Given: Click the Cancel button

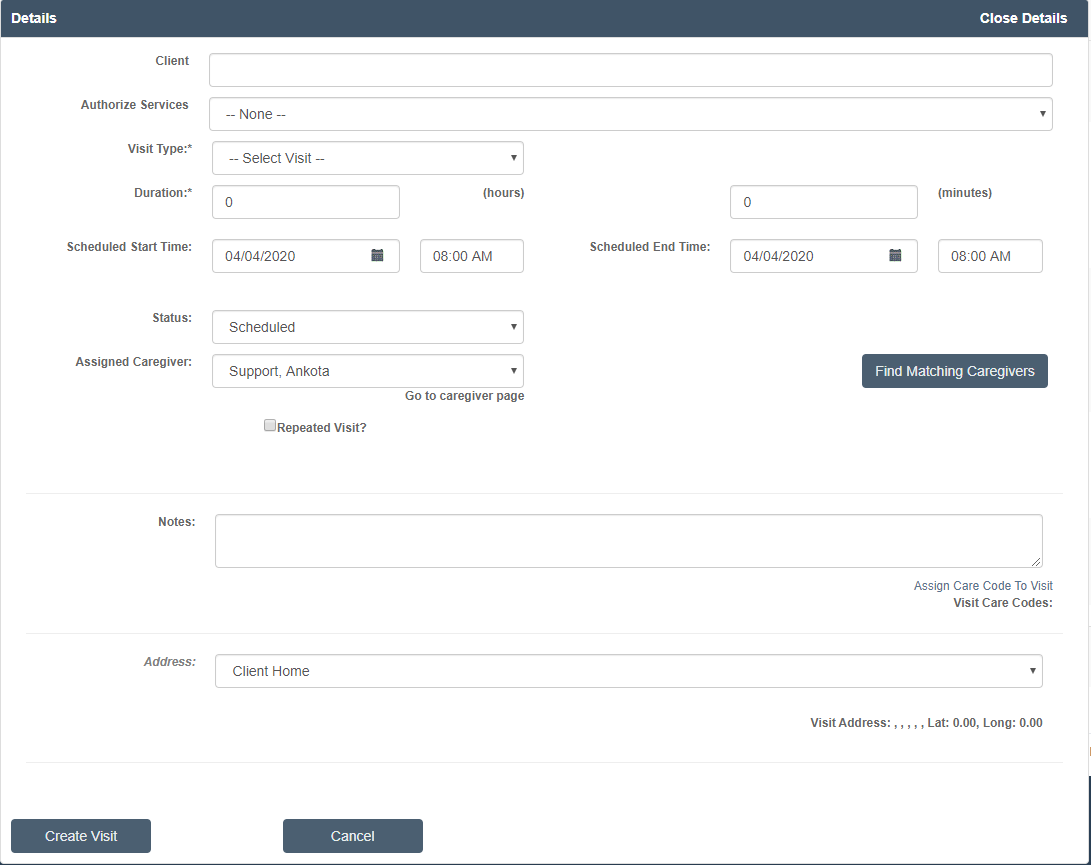Looking at the screenshot, I should tap(353, 836).
